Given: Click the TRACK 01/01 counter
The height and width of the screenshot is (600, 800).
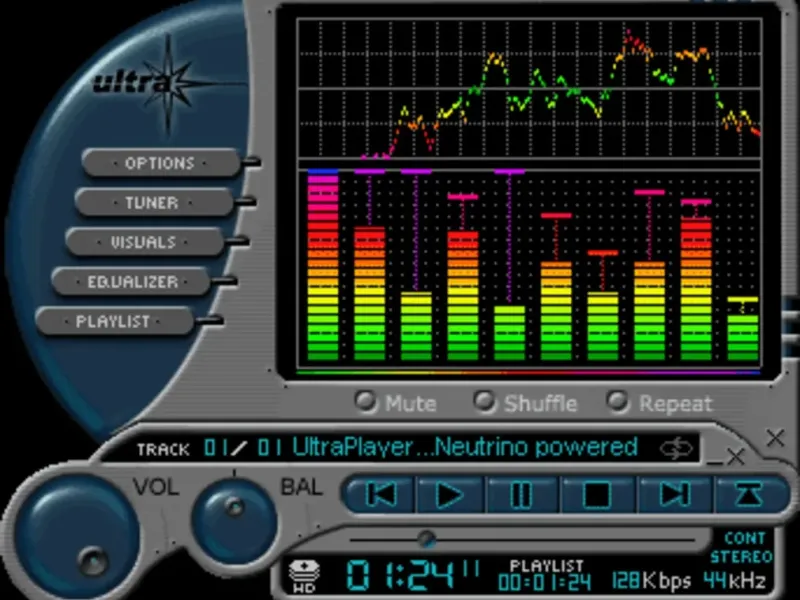Looking at the screenshot, I should [x=209, y=448].
